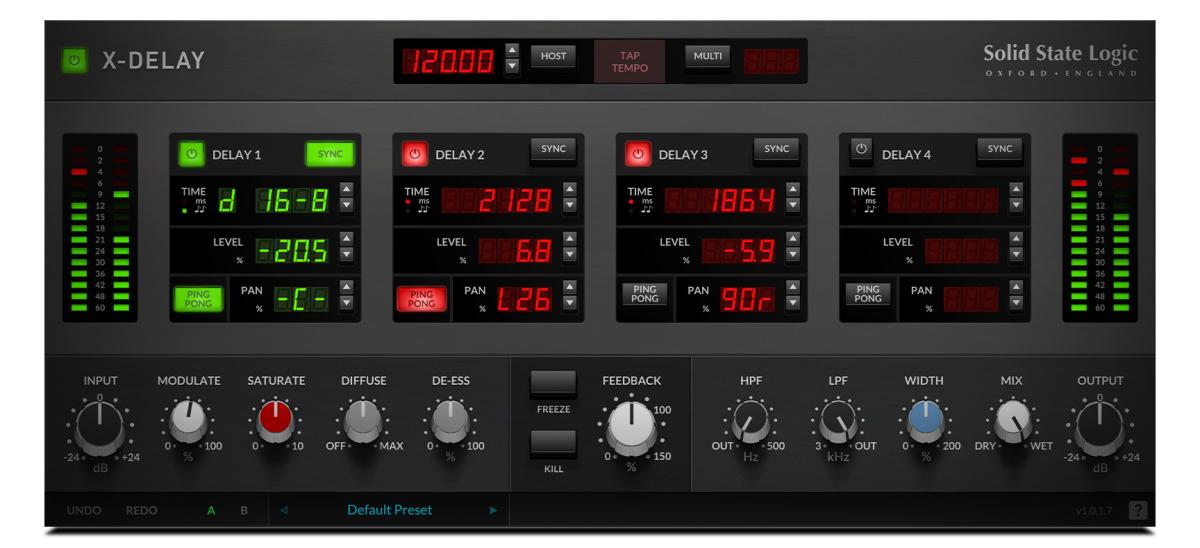Disable SYNC on Delay 1
1200x548 pixels.
point(329,153)
